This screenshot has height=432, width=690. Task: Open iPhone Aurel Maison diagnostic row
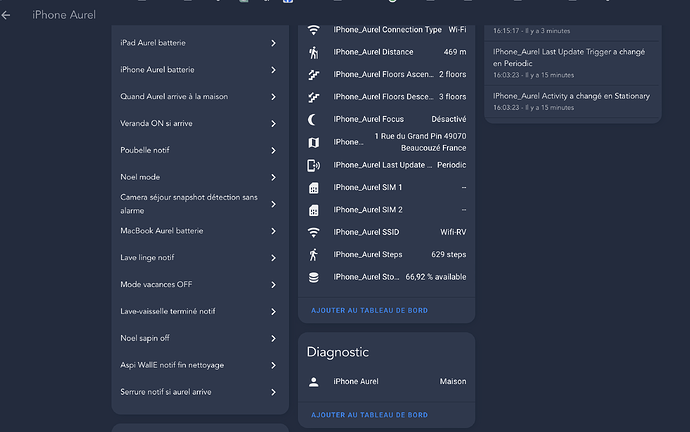tap(386, 382)
